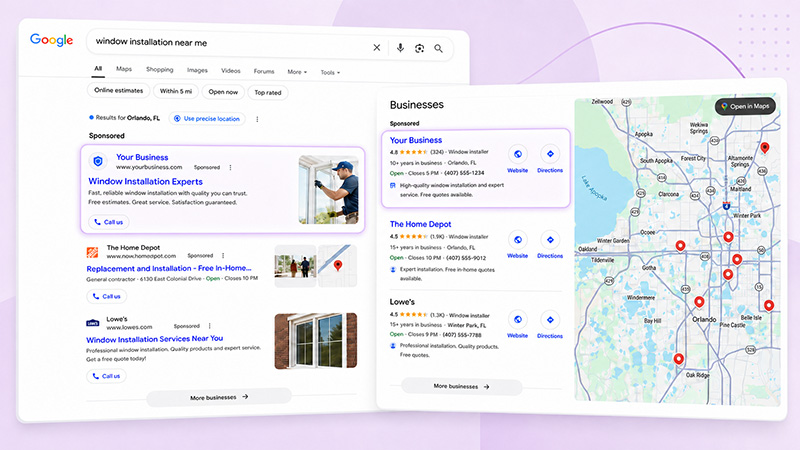
Task: Click the www.yourbusiness.com URL text
Action: click(x=149, y=167)
